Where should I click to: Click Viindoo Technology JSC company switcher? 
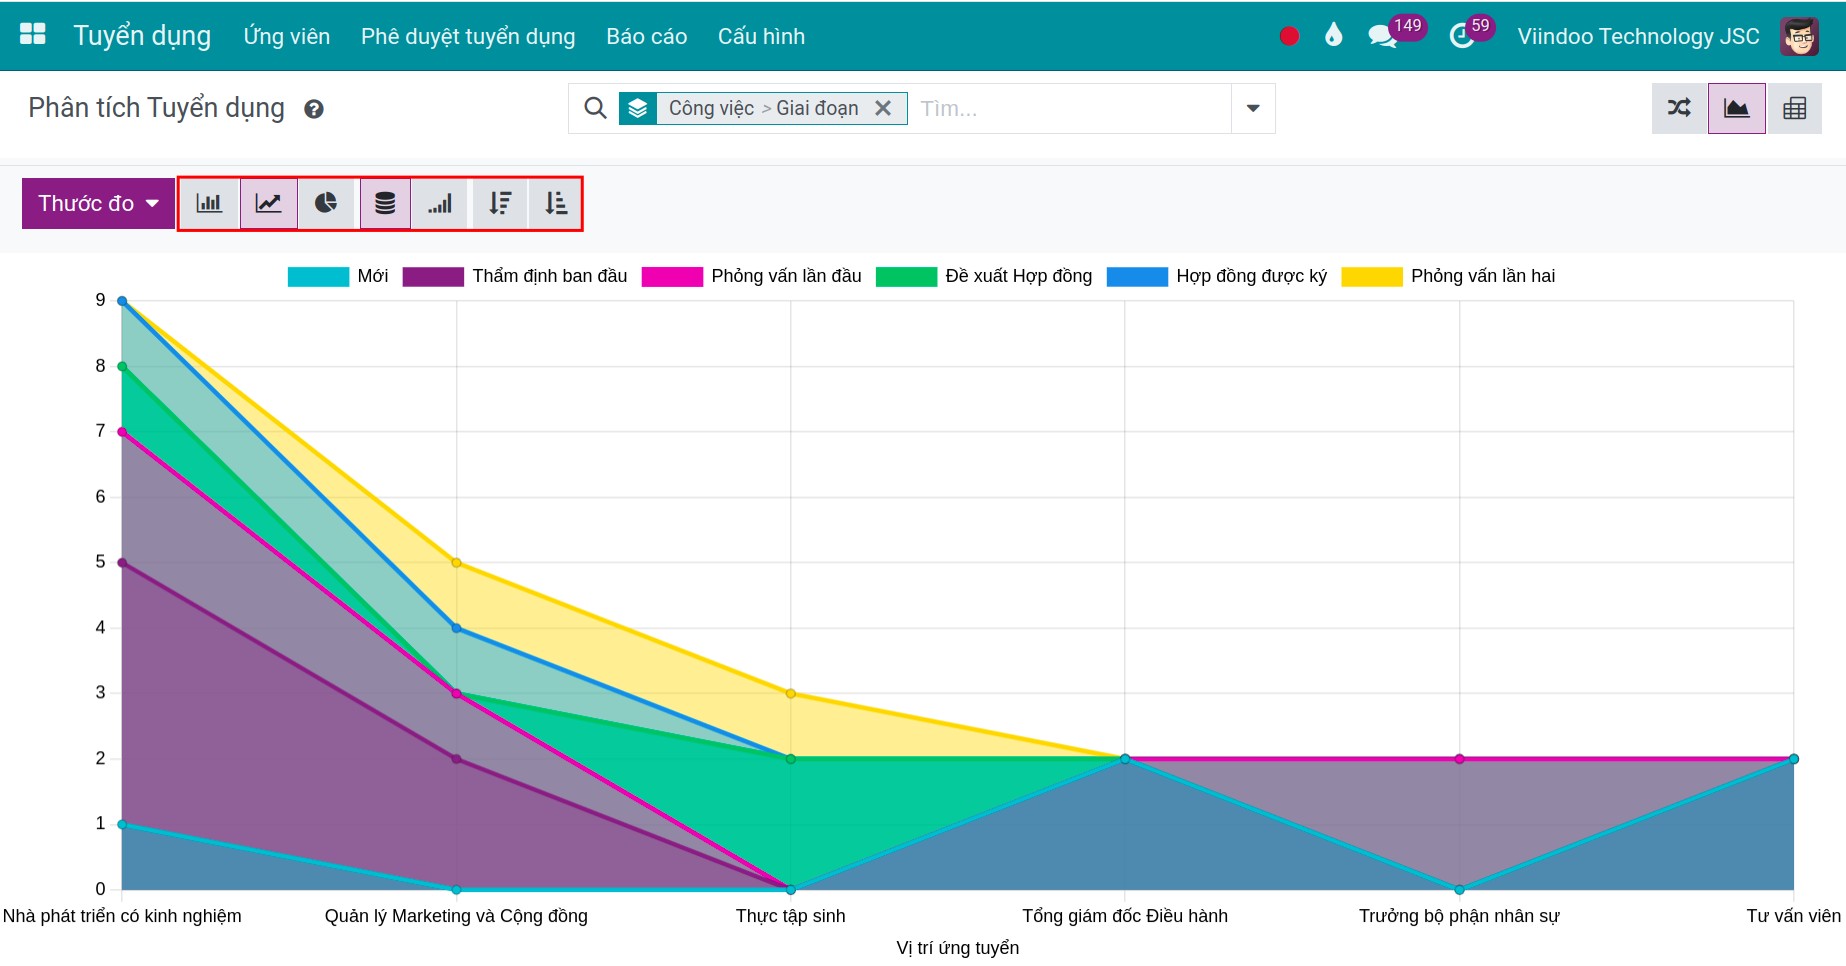point(1638,36)
